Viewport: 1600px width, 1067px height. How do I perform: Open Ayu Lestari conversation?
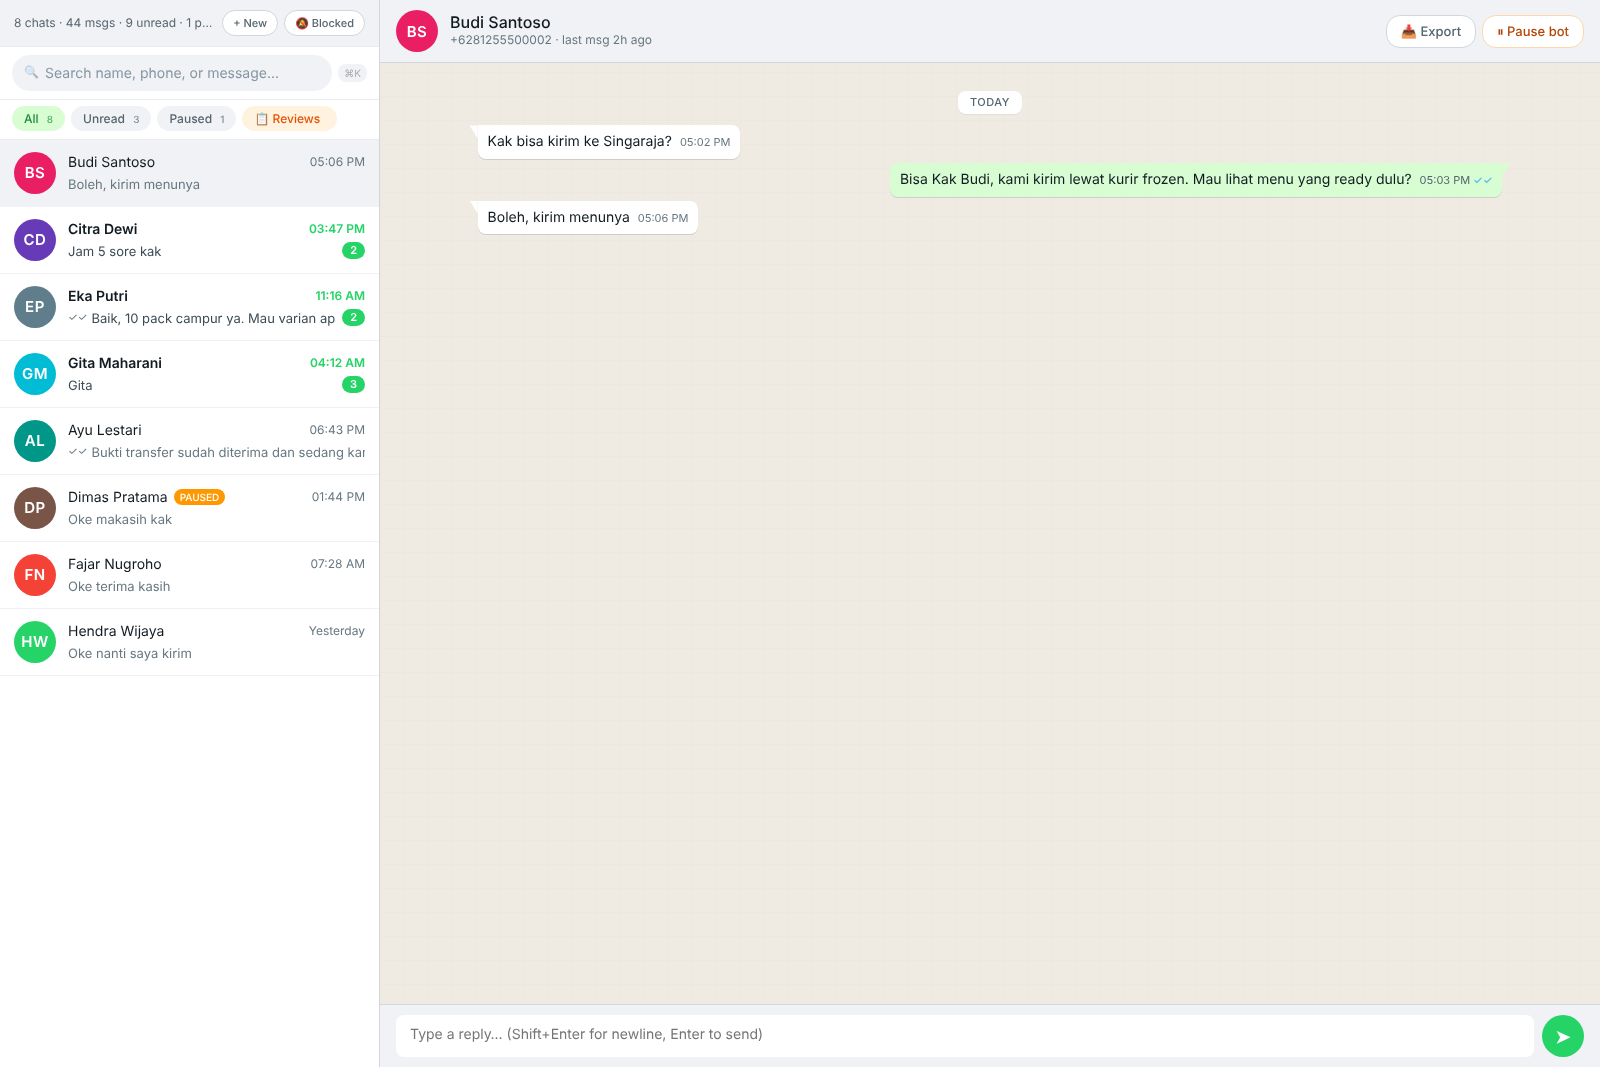(190, 441)
